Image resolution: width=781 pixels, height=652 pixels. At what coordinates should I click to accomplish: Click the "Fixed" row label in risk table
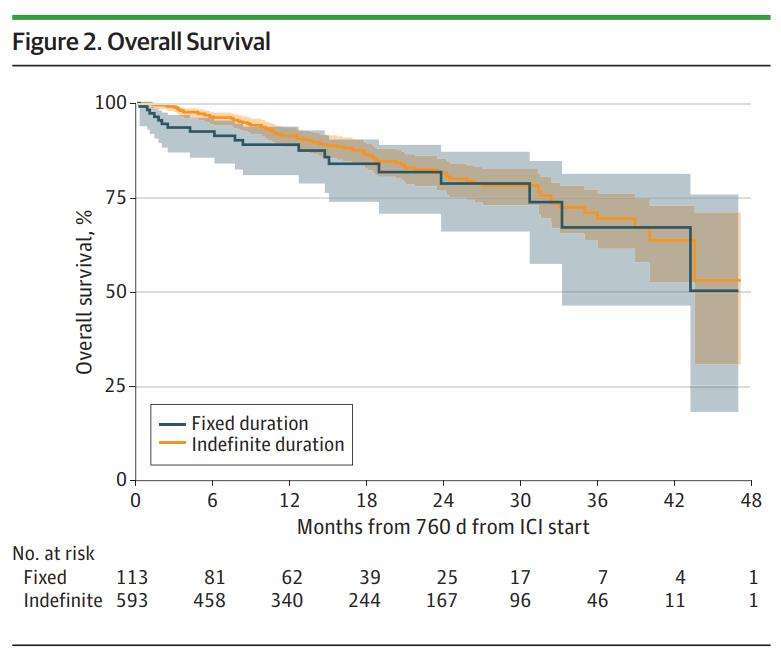pyautogui.click(x=45, y=577)
